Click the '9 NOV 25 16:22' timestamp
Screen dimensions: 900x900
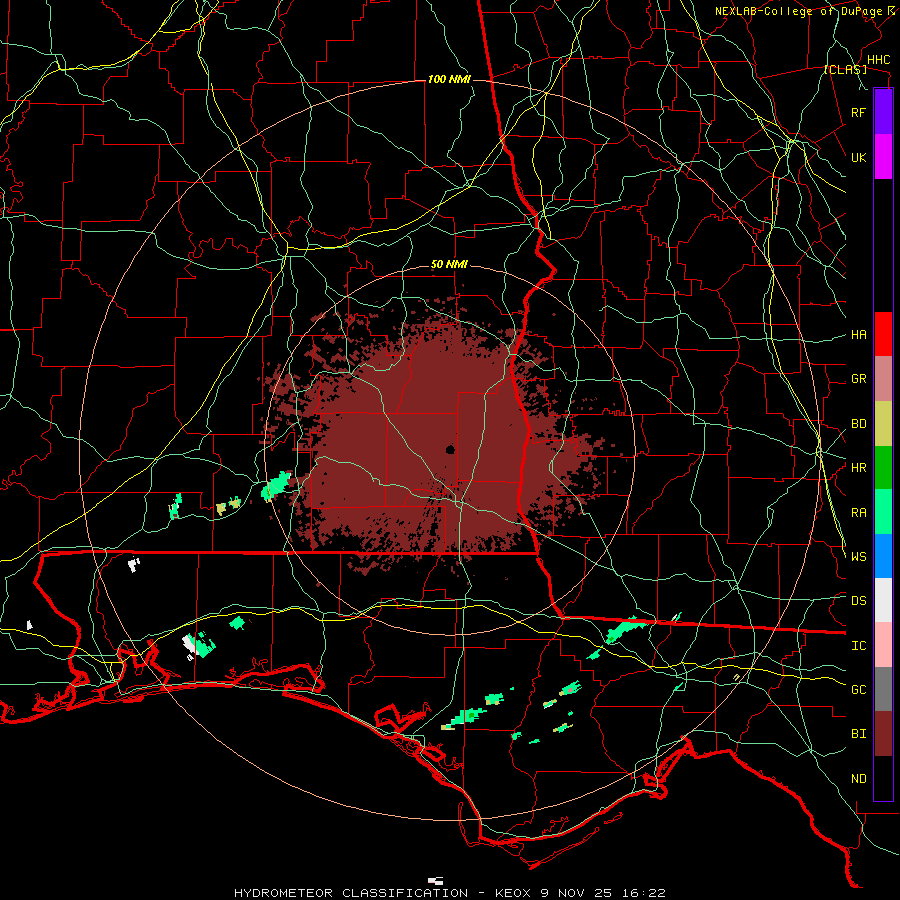tap(603, 893)
